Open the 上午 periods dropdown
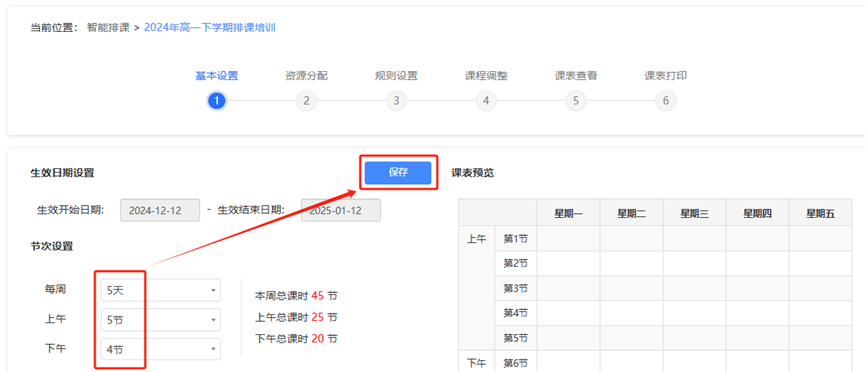Image resolution: width=865 pixels, height=372 pixels. click(x=161, y=320)
